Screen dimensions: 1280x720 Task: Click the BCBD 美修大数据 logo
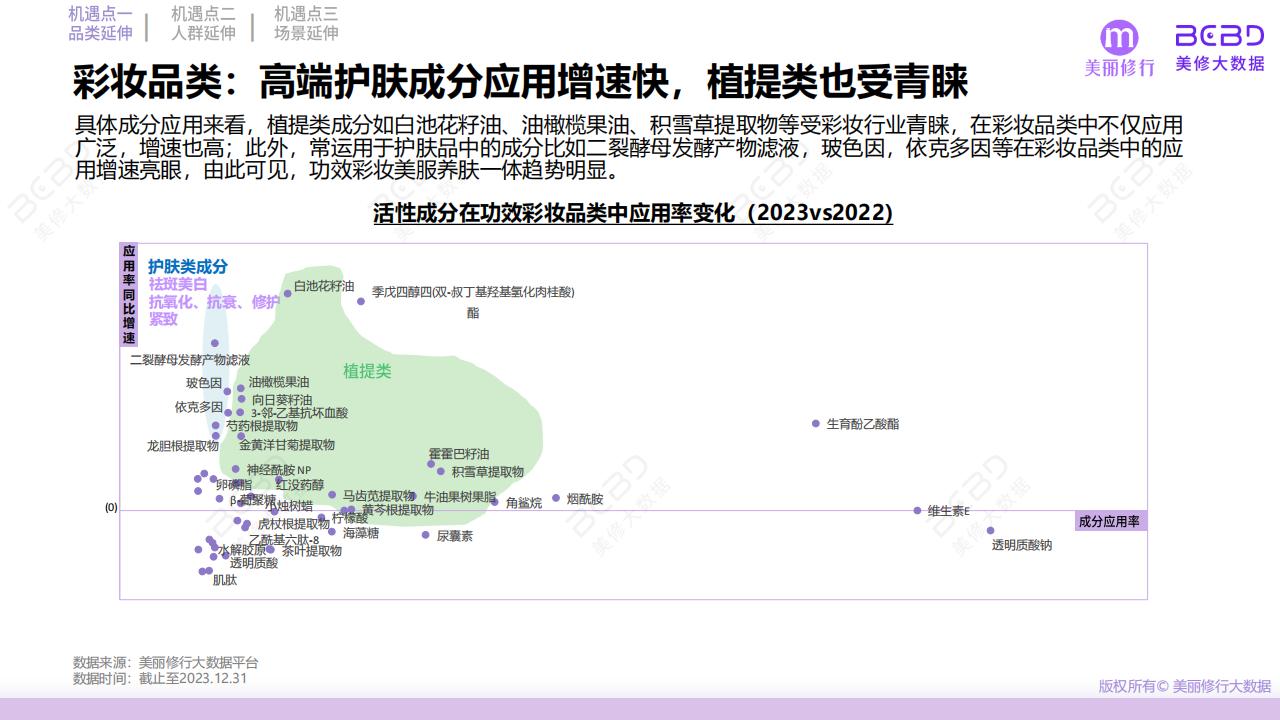coord(1219,47)
